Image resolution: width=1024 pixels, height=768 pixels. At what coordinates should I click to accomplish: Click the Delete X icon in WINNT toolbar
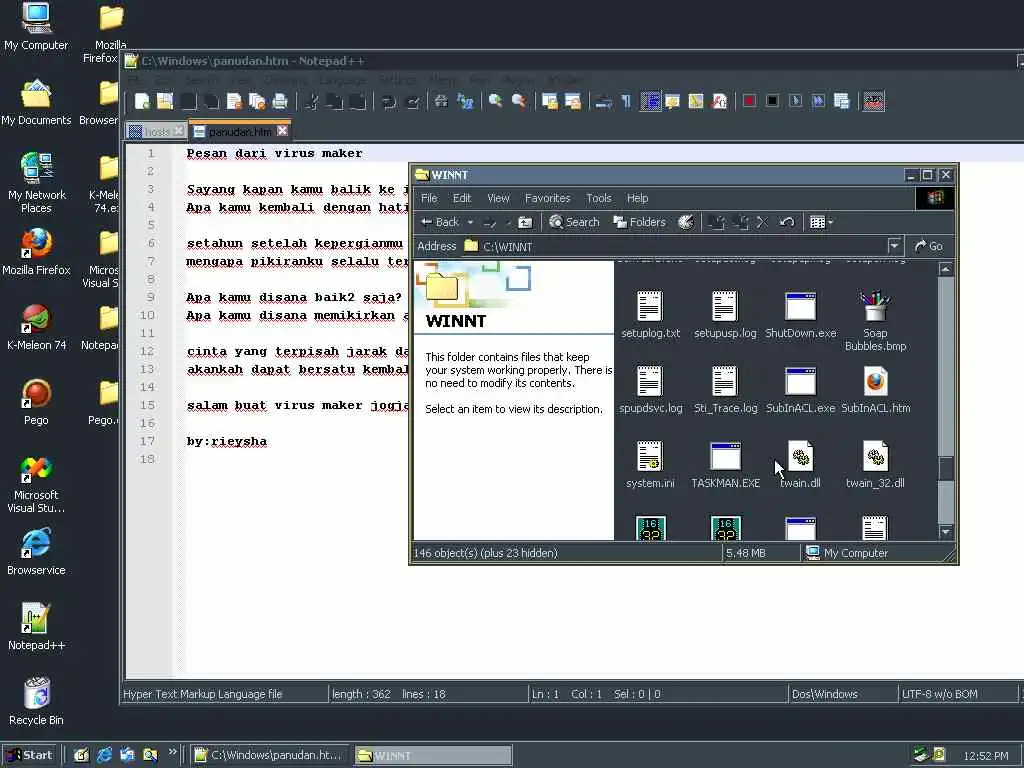tap(761, 223)
